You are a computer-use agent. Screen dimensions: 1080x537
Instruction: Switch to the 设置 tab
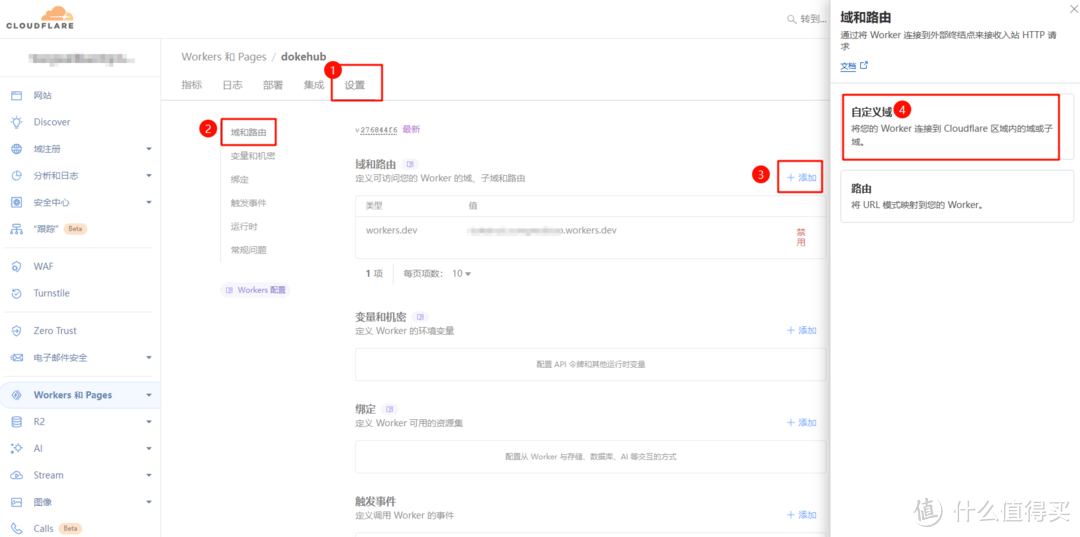(x=355, y=86)
